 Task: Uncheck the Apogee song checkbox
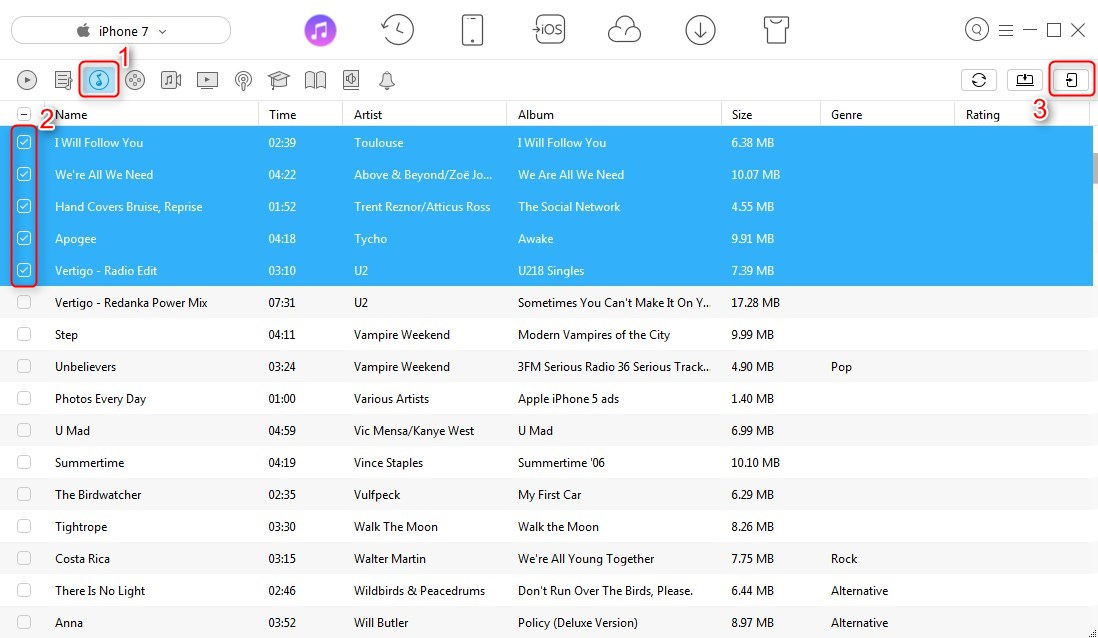pyautogui.click(x=24, y=238)
